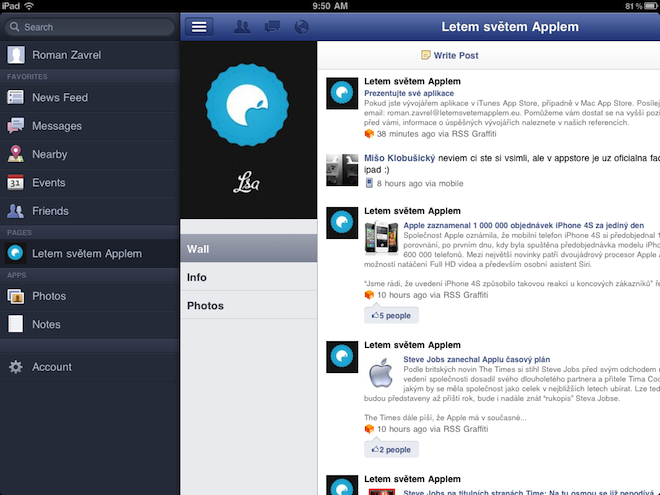Click the Notes app icon
This screenshot has height=495, width=660.
click(x=16, y=324)
